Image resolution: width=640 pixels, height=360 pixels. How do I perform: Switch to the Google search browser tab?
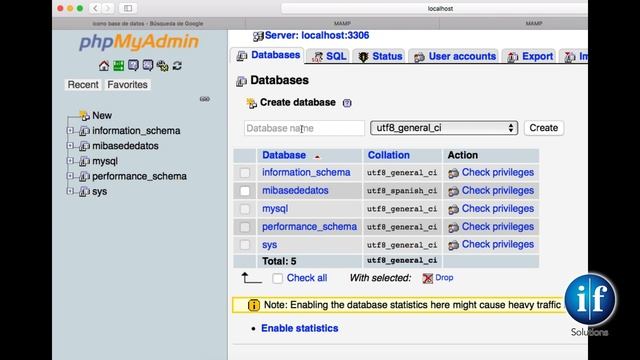tap(149, 24)
